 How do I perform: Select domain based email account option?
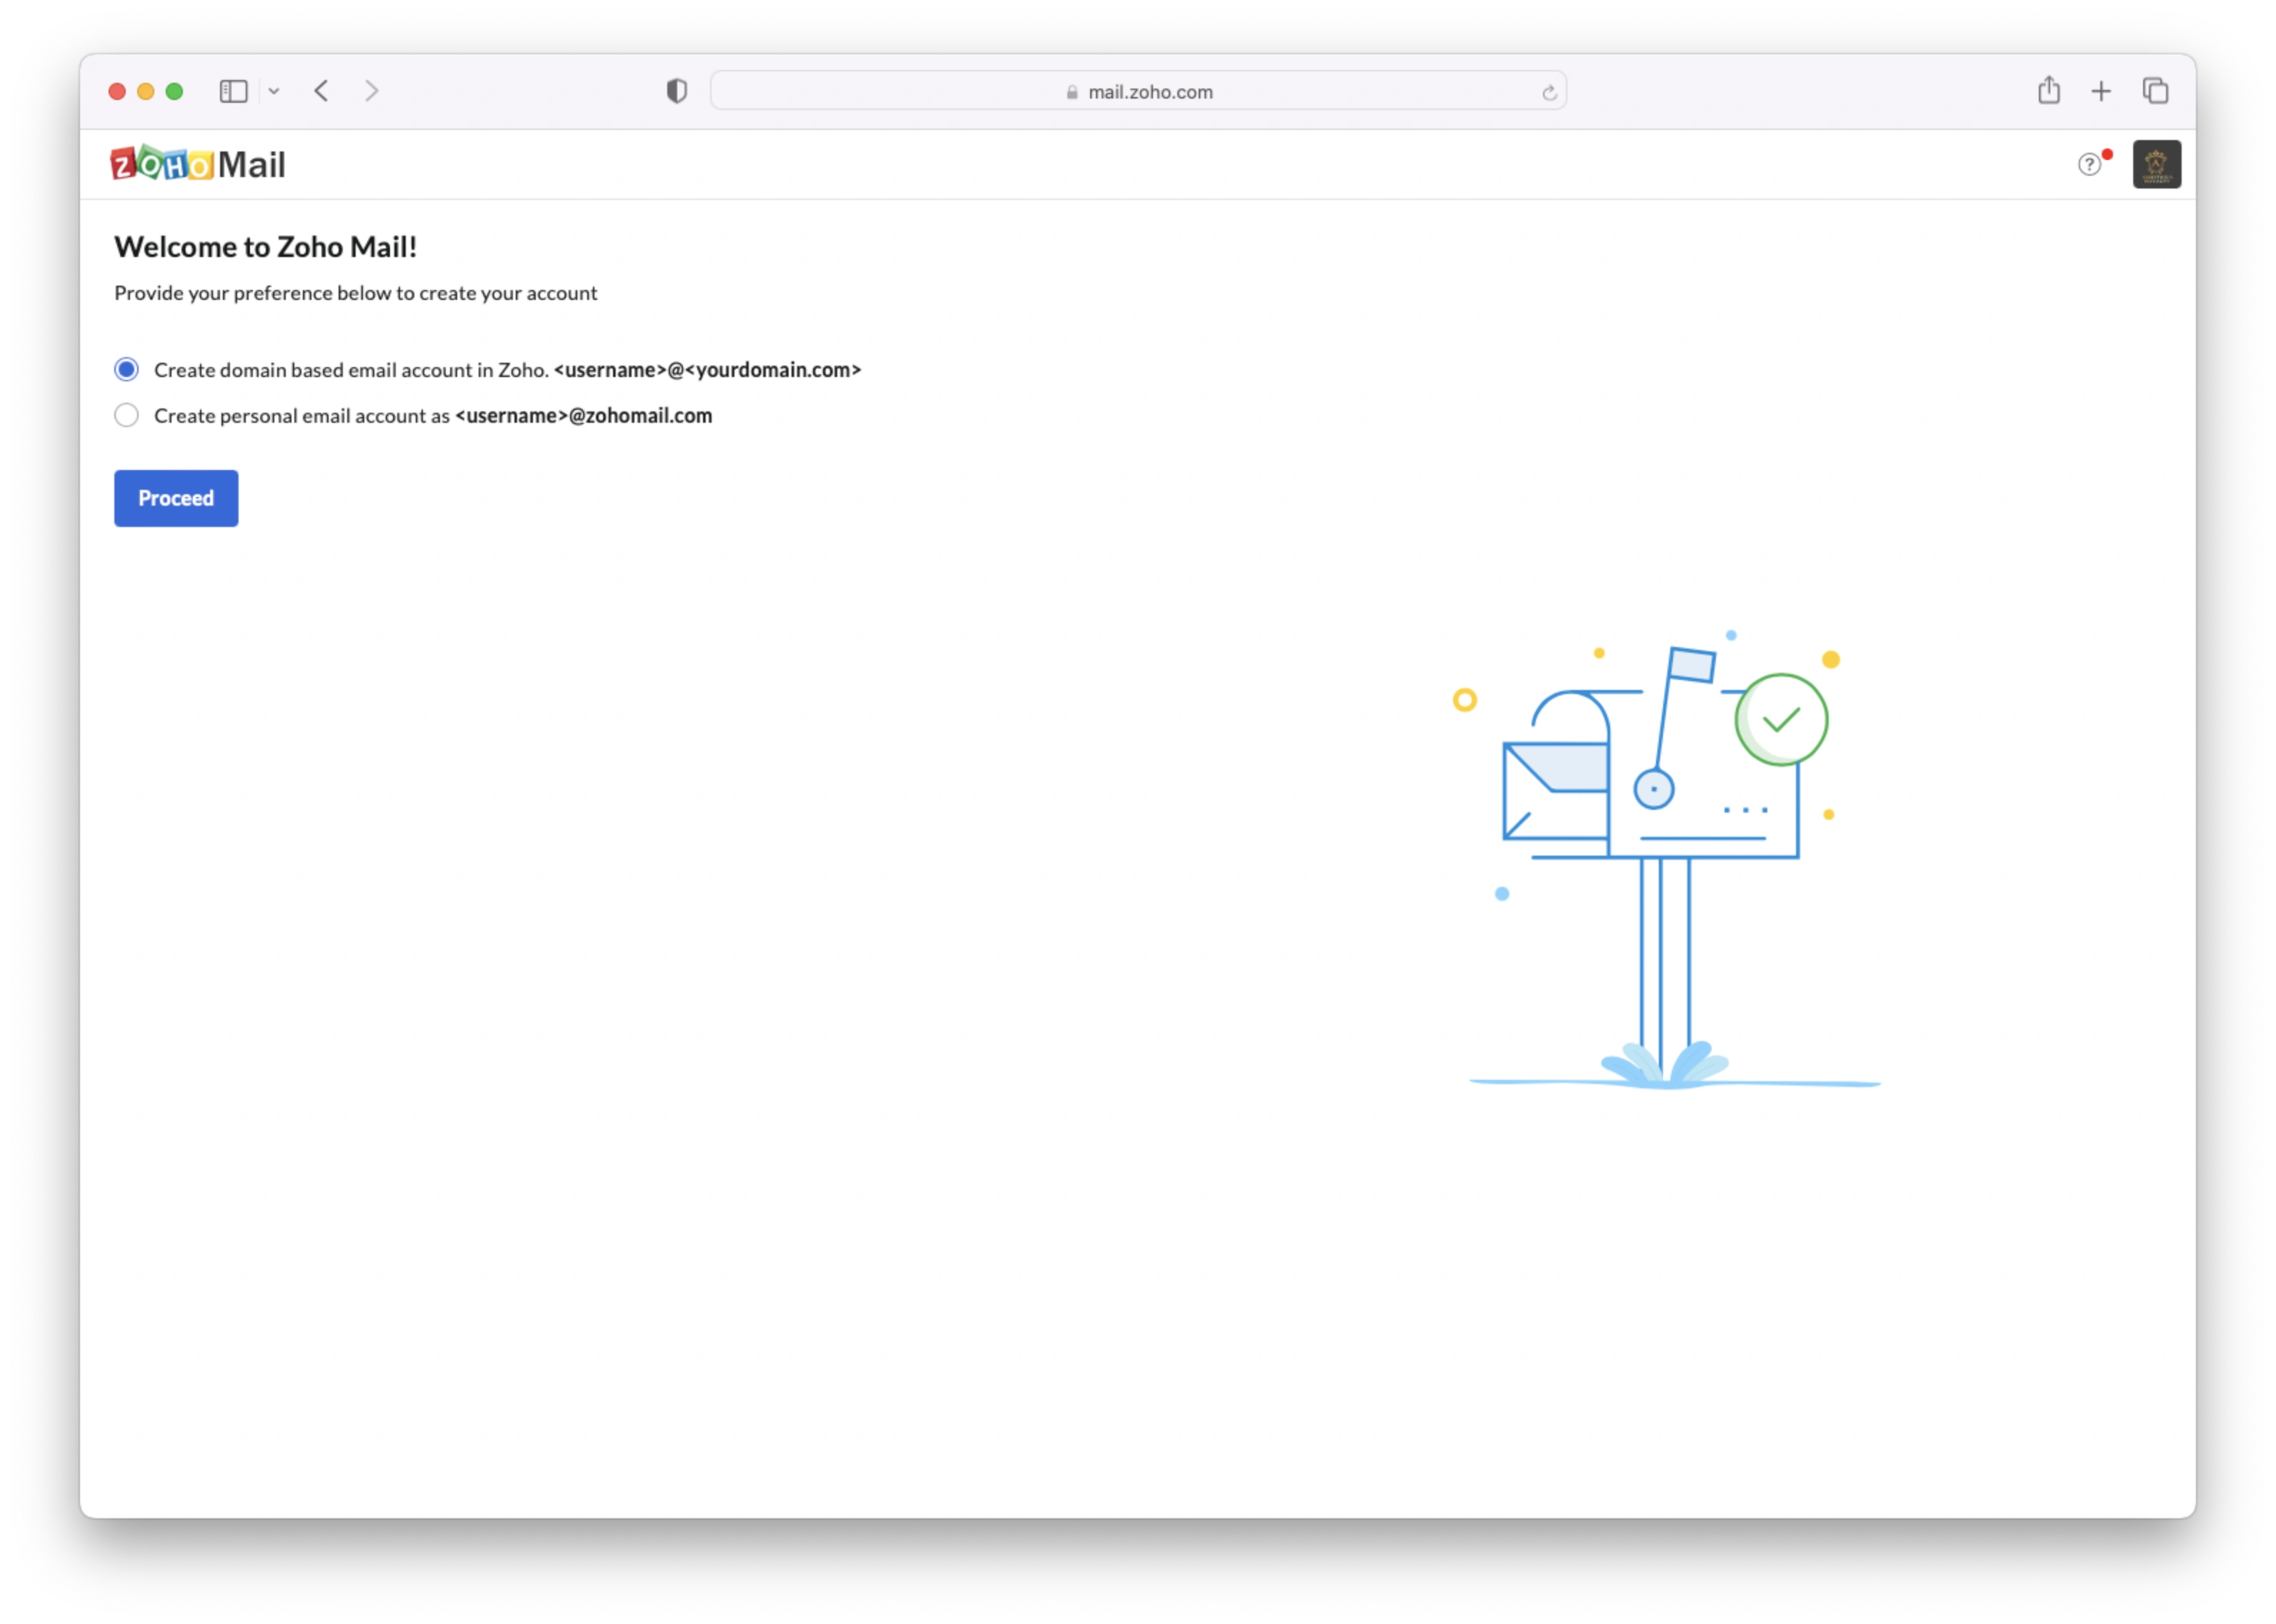pyautogui.click(x=126, y=370)
